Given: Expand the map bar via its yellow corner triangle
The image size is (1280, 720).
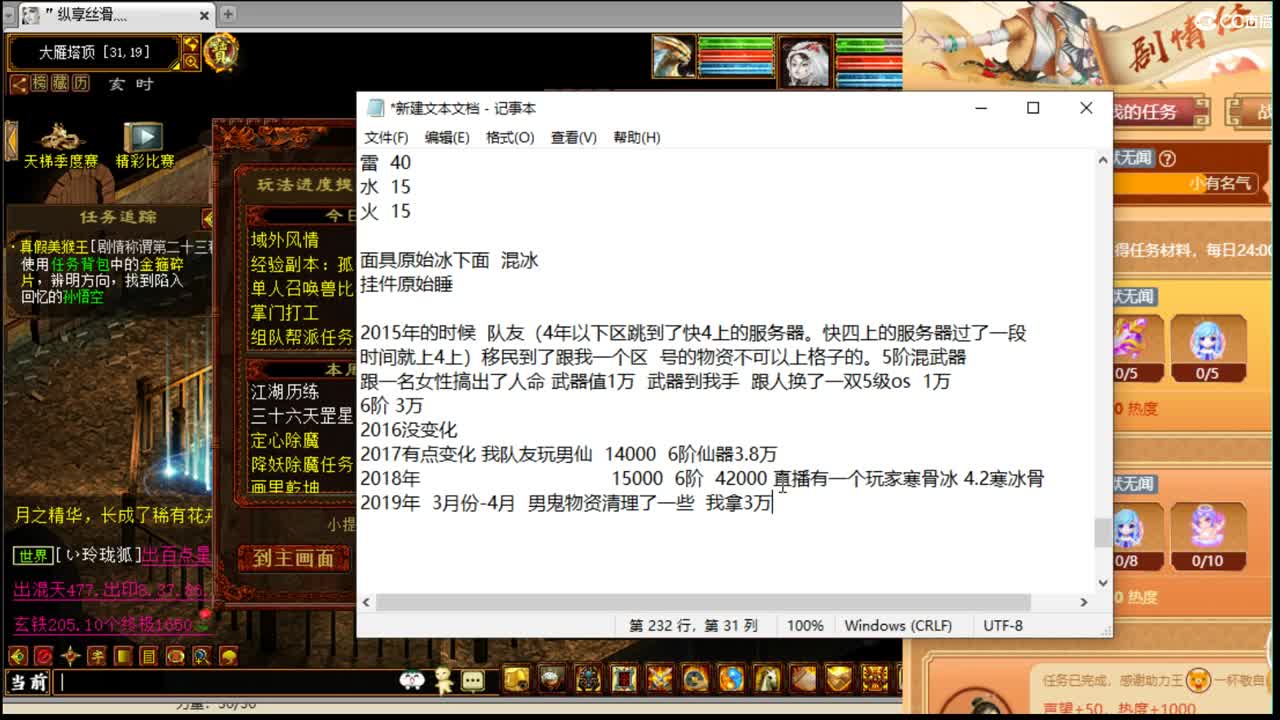Looking at the screenshot, I should (x=176, y=65).
